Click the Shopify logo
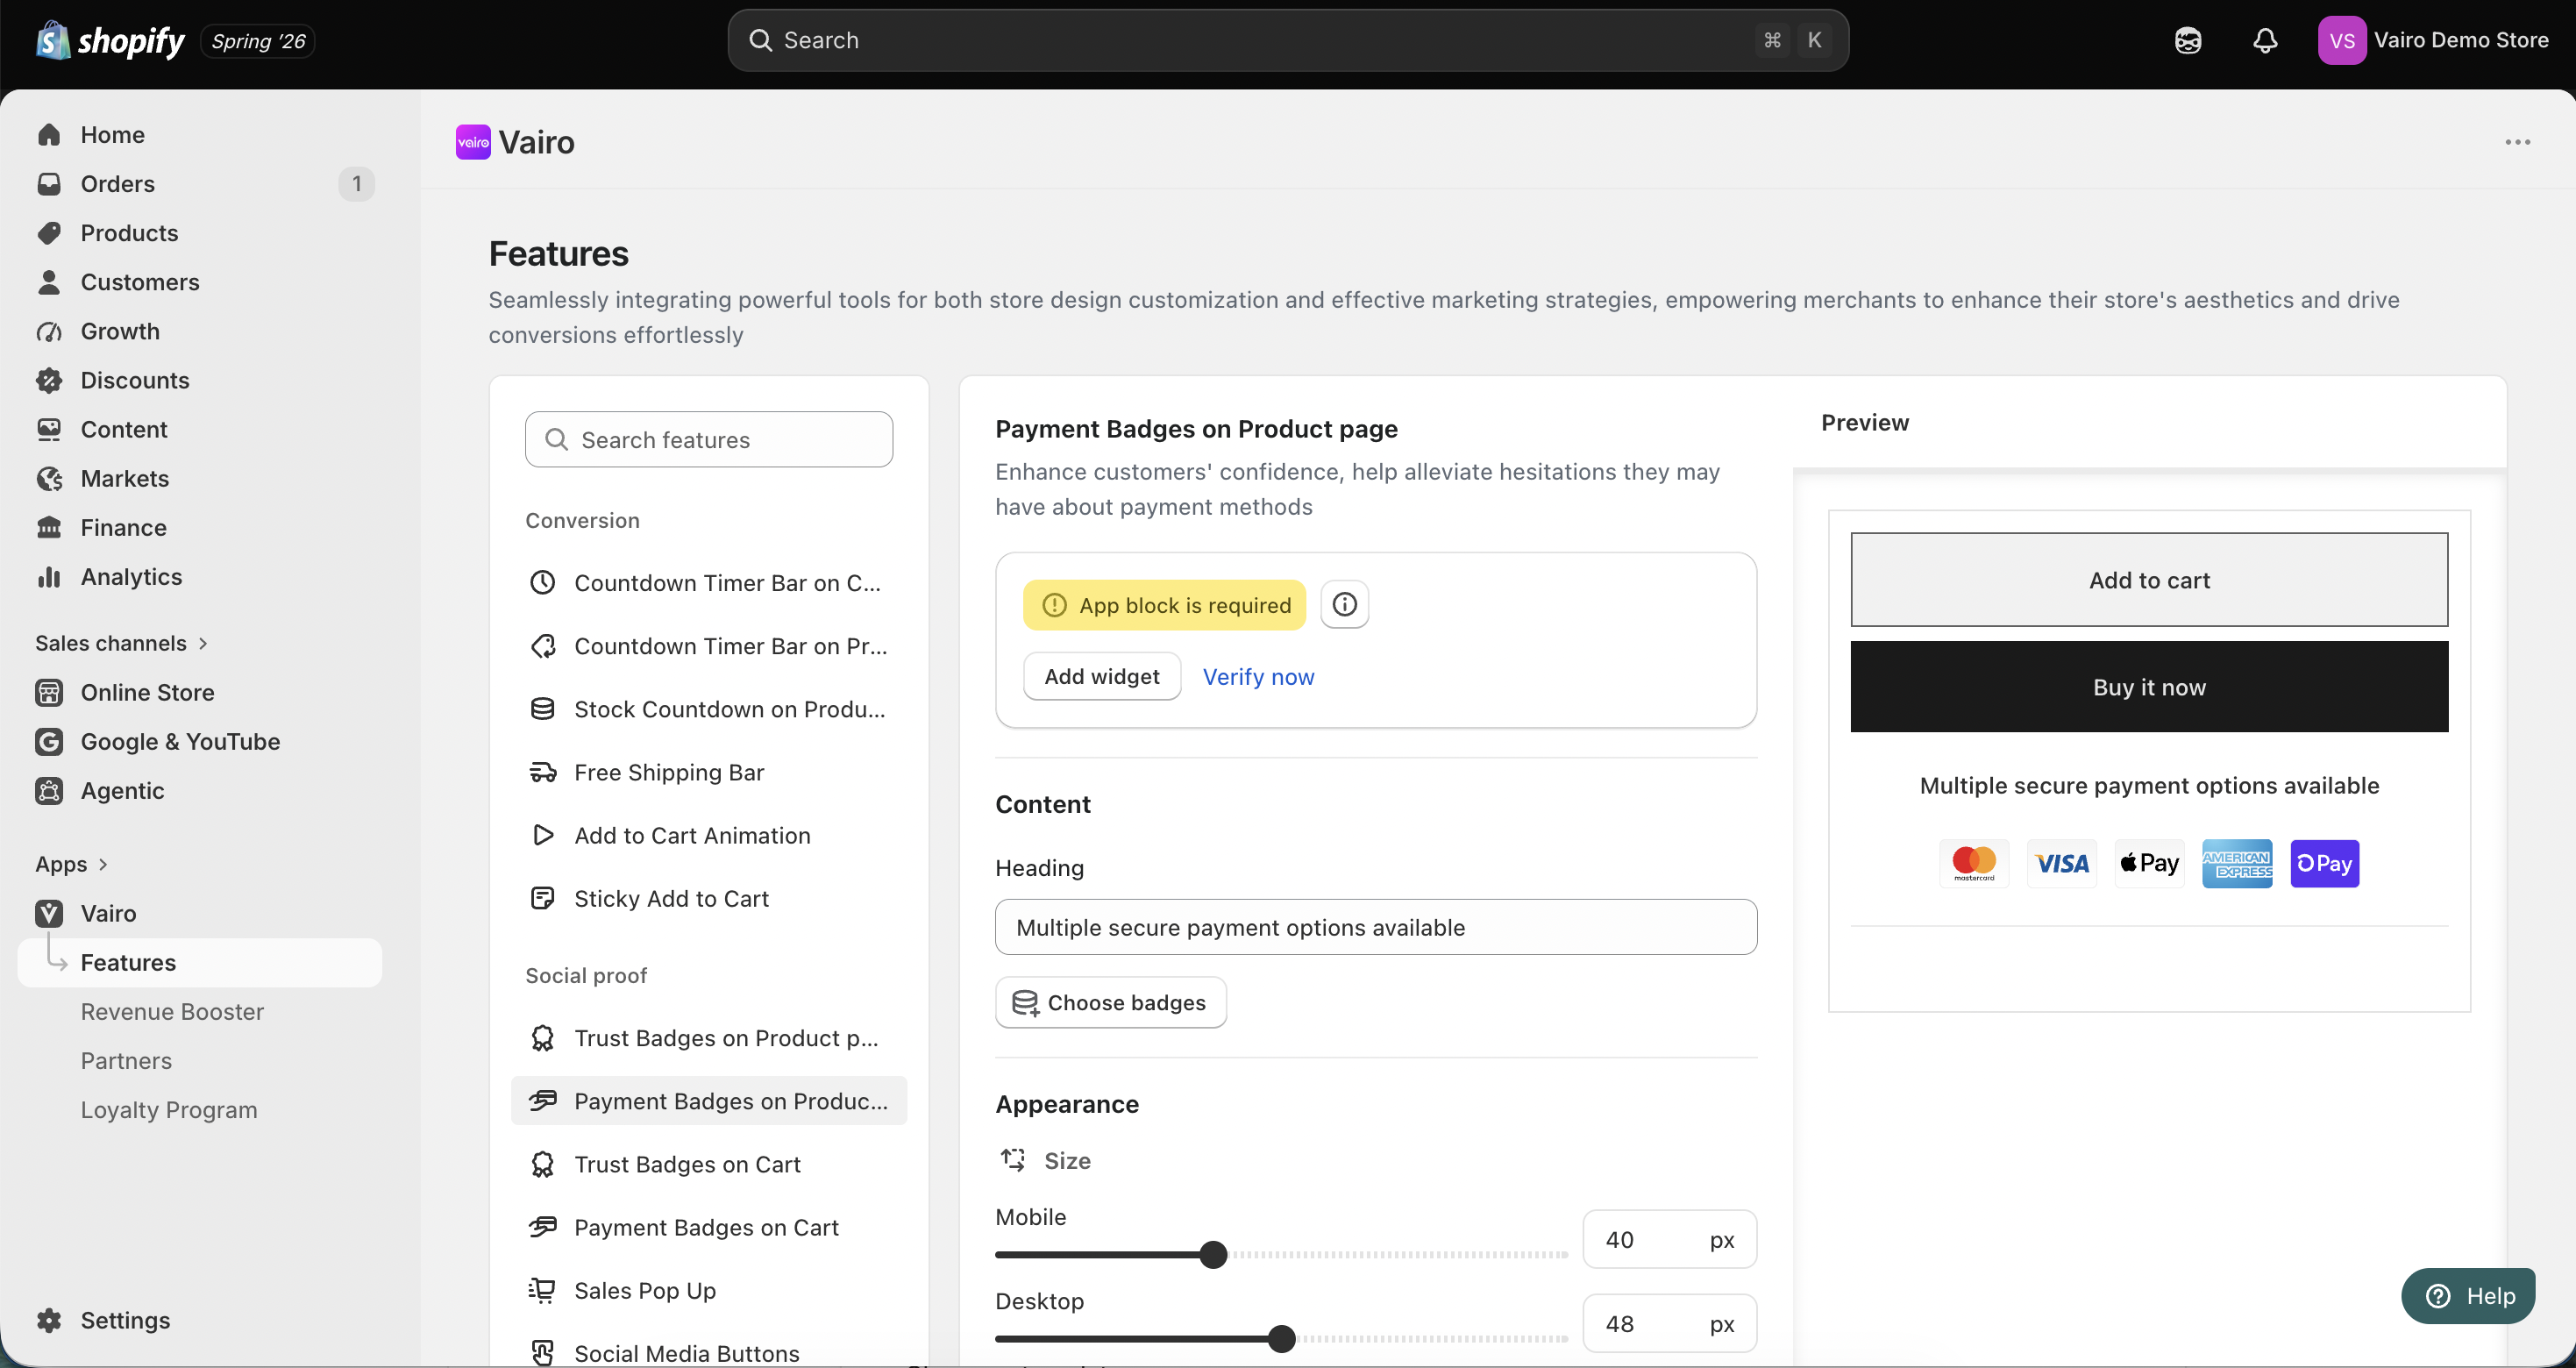Screen dimensions: 2576x1368 [x=110, y=40]
